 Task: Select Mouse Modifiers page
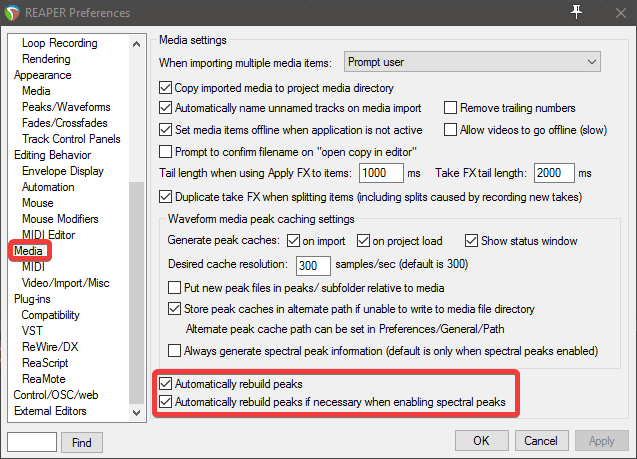point(60,219)
